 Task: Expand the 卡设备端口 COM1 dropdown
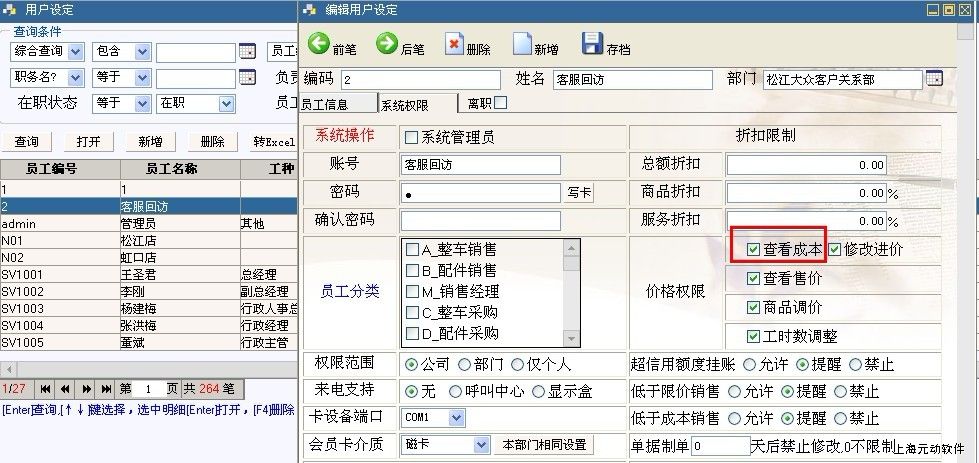[457, 417]
